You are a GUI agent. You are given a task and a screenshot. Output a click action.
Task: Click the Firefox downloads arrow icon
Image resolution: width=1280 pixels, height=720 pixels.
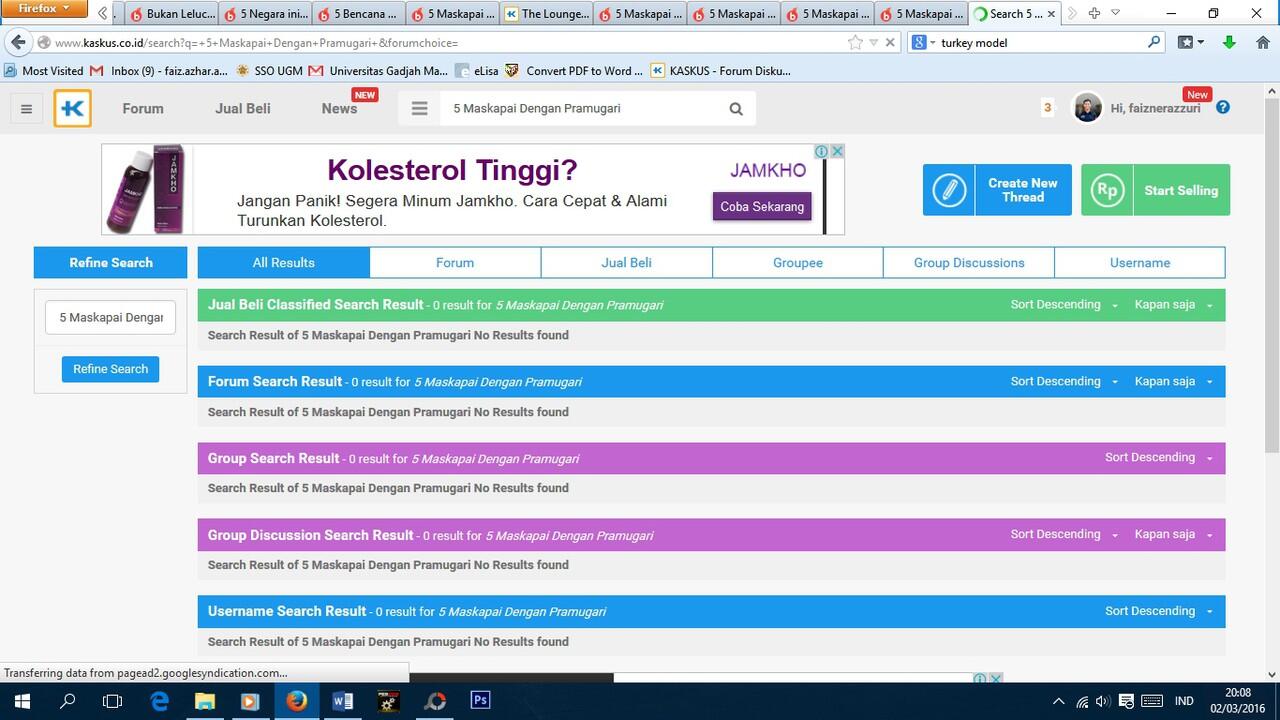[x=1229, y=42]
